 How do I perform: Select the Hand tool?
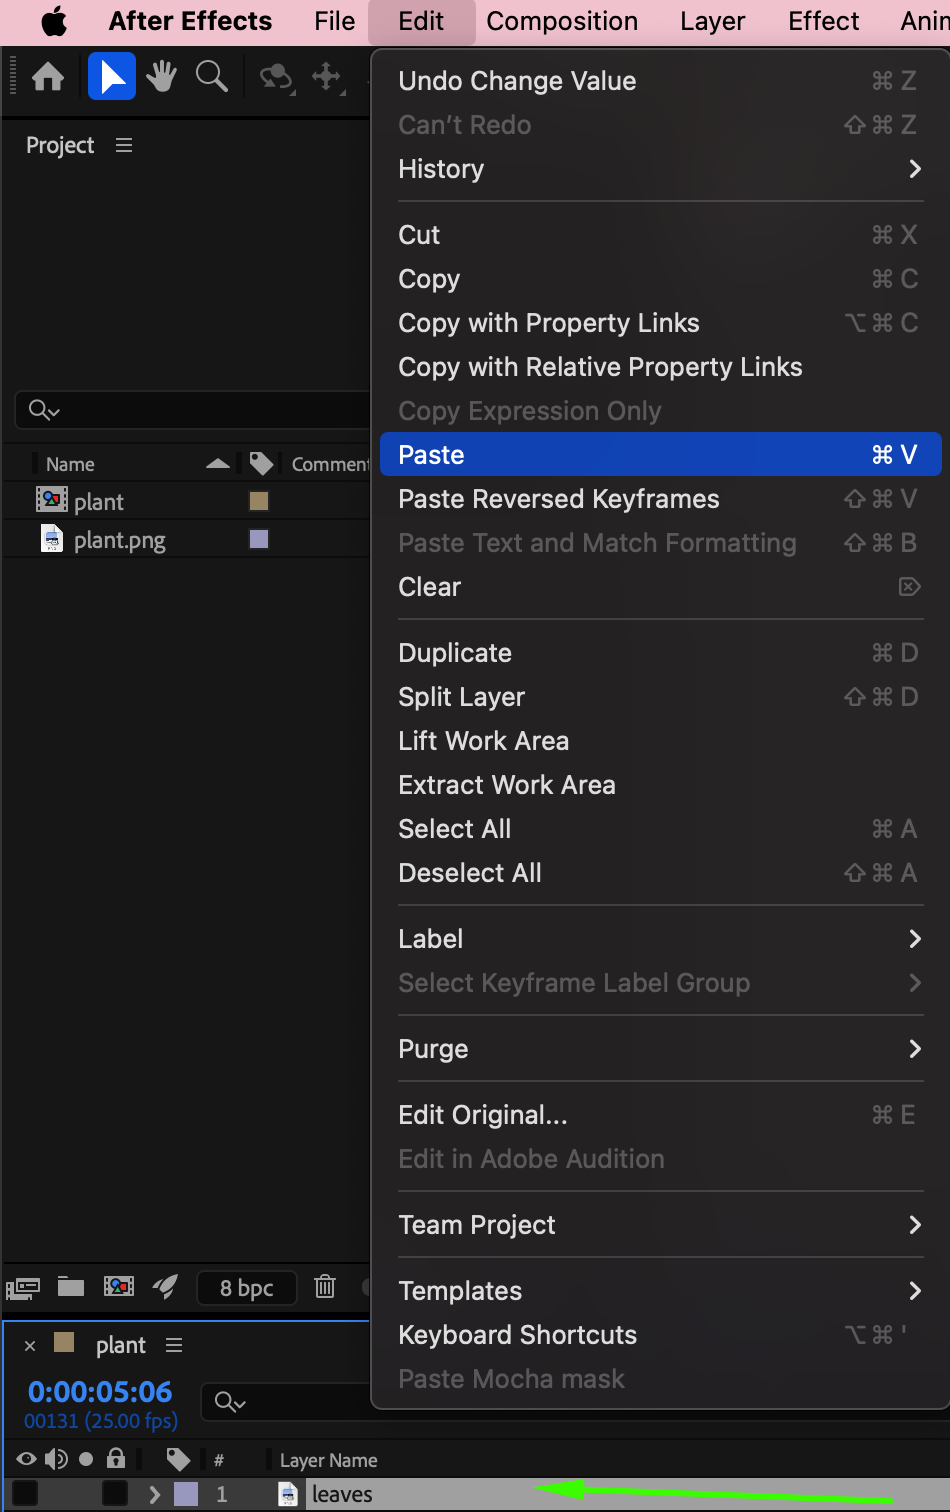pos(161,77)
